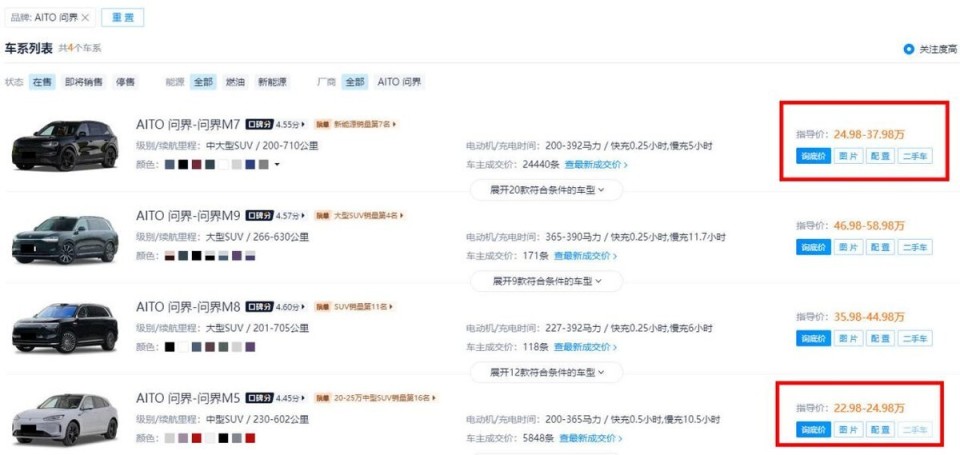Open the SUV销量第11名 ranking badge
Image resolution: width=960 pixels, height=455 pixels.
click(x=354, y=306)
